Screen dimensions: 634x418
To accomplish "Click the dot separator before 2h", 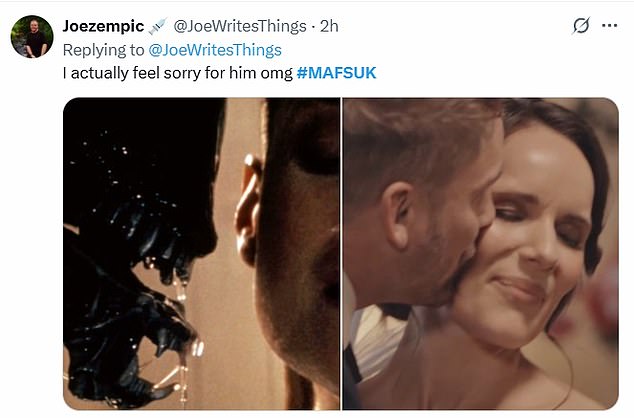I will pyautogui.click(x=314, y=27).
